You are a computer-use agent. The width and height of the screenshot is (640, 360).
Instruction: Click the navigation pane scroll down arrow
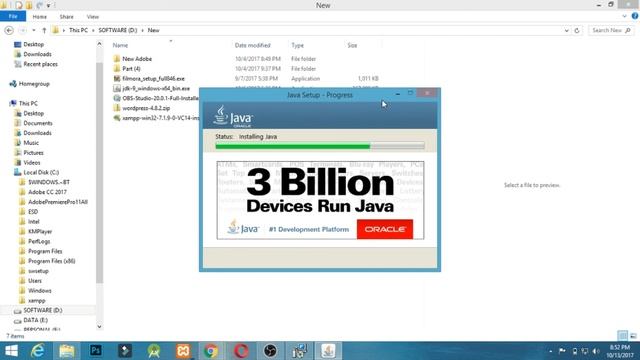(99, 327)
